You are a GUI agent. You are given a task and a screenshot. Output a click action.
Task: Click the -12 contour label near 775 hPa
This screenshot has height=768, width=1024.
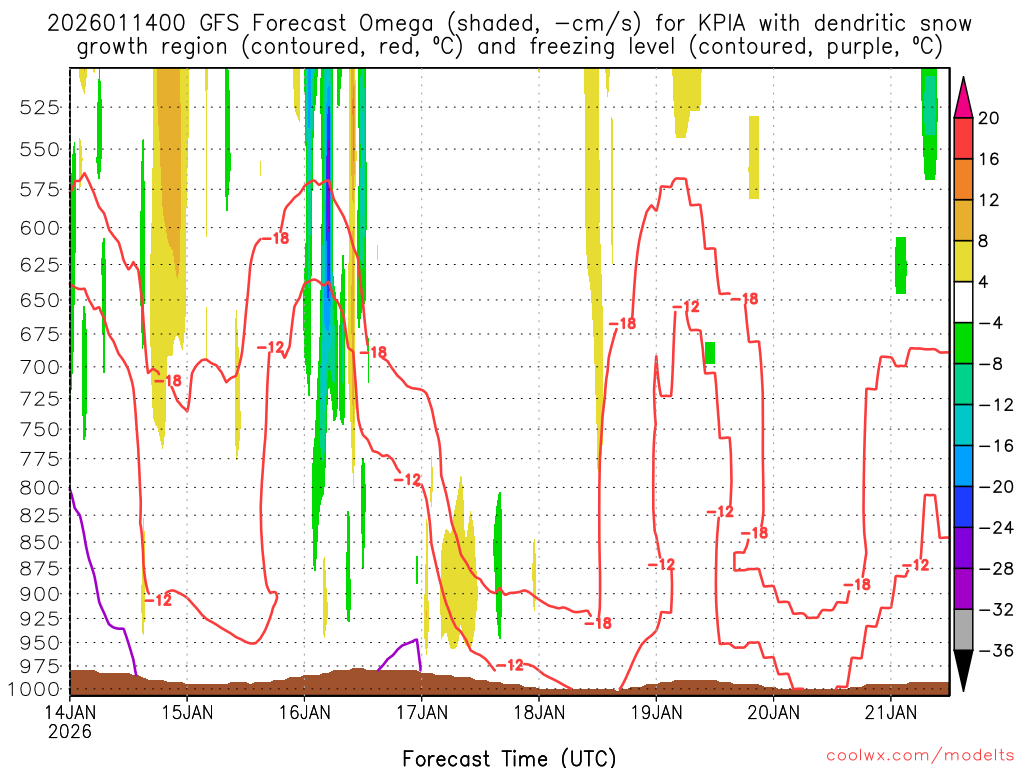point(408,480)
